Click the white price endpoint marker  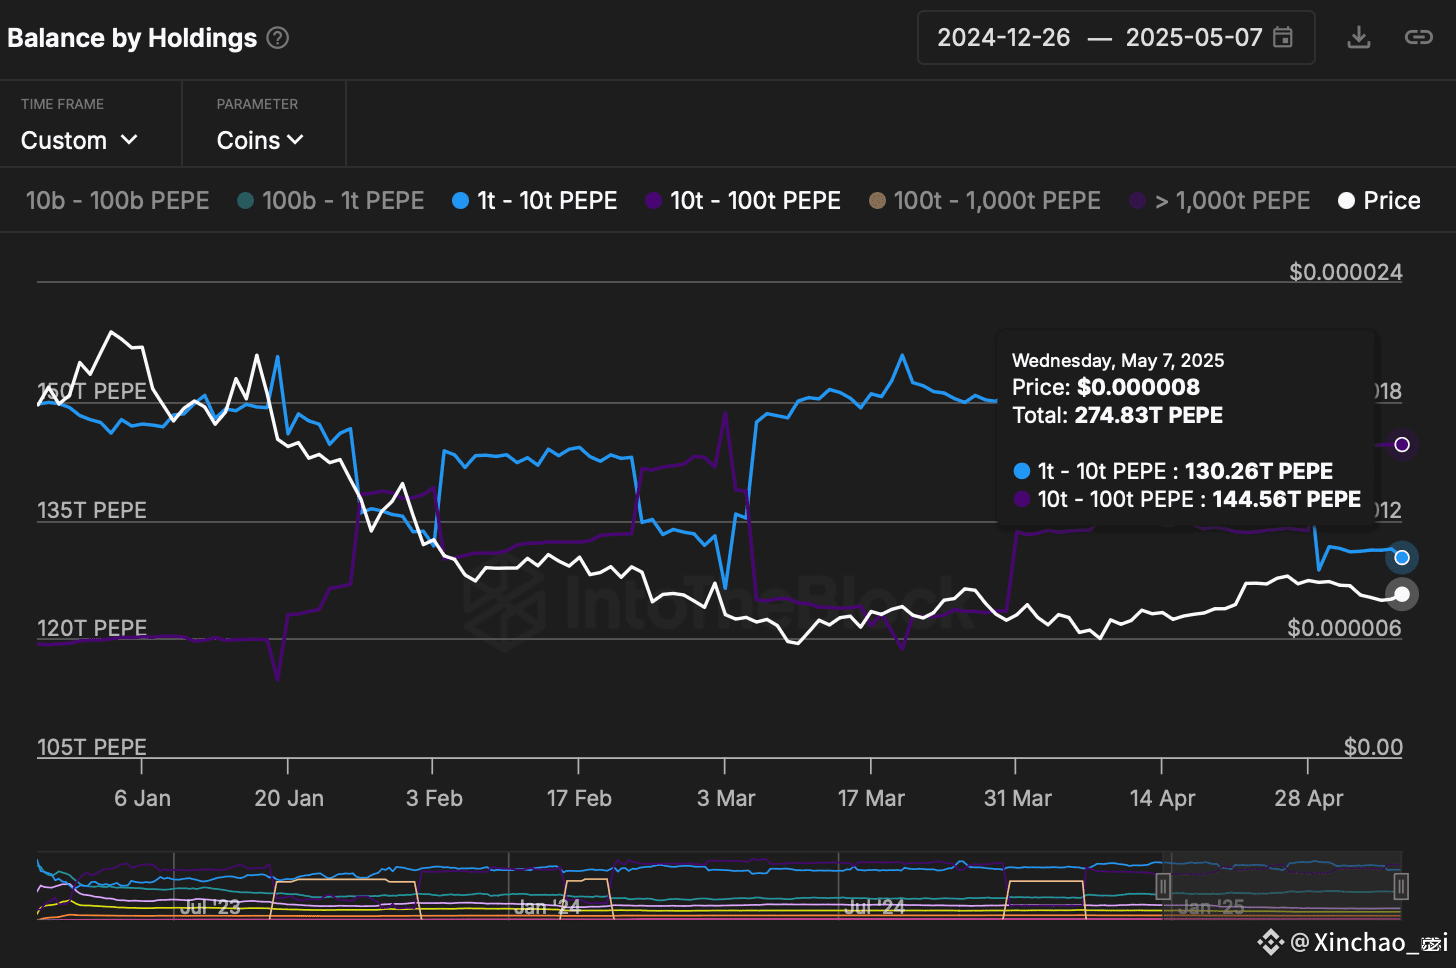point(1402,594)
